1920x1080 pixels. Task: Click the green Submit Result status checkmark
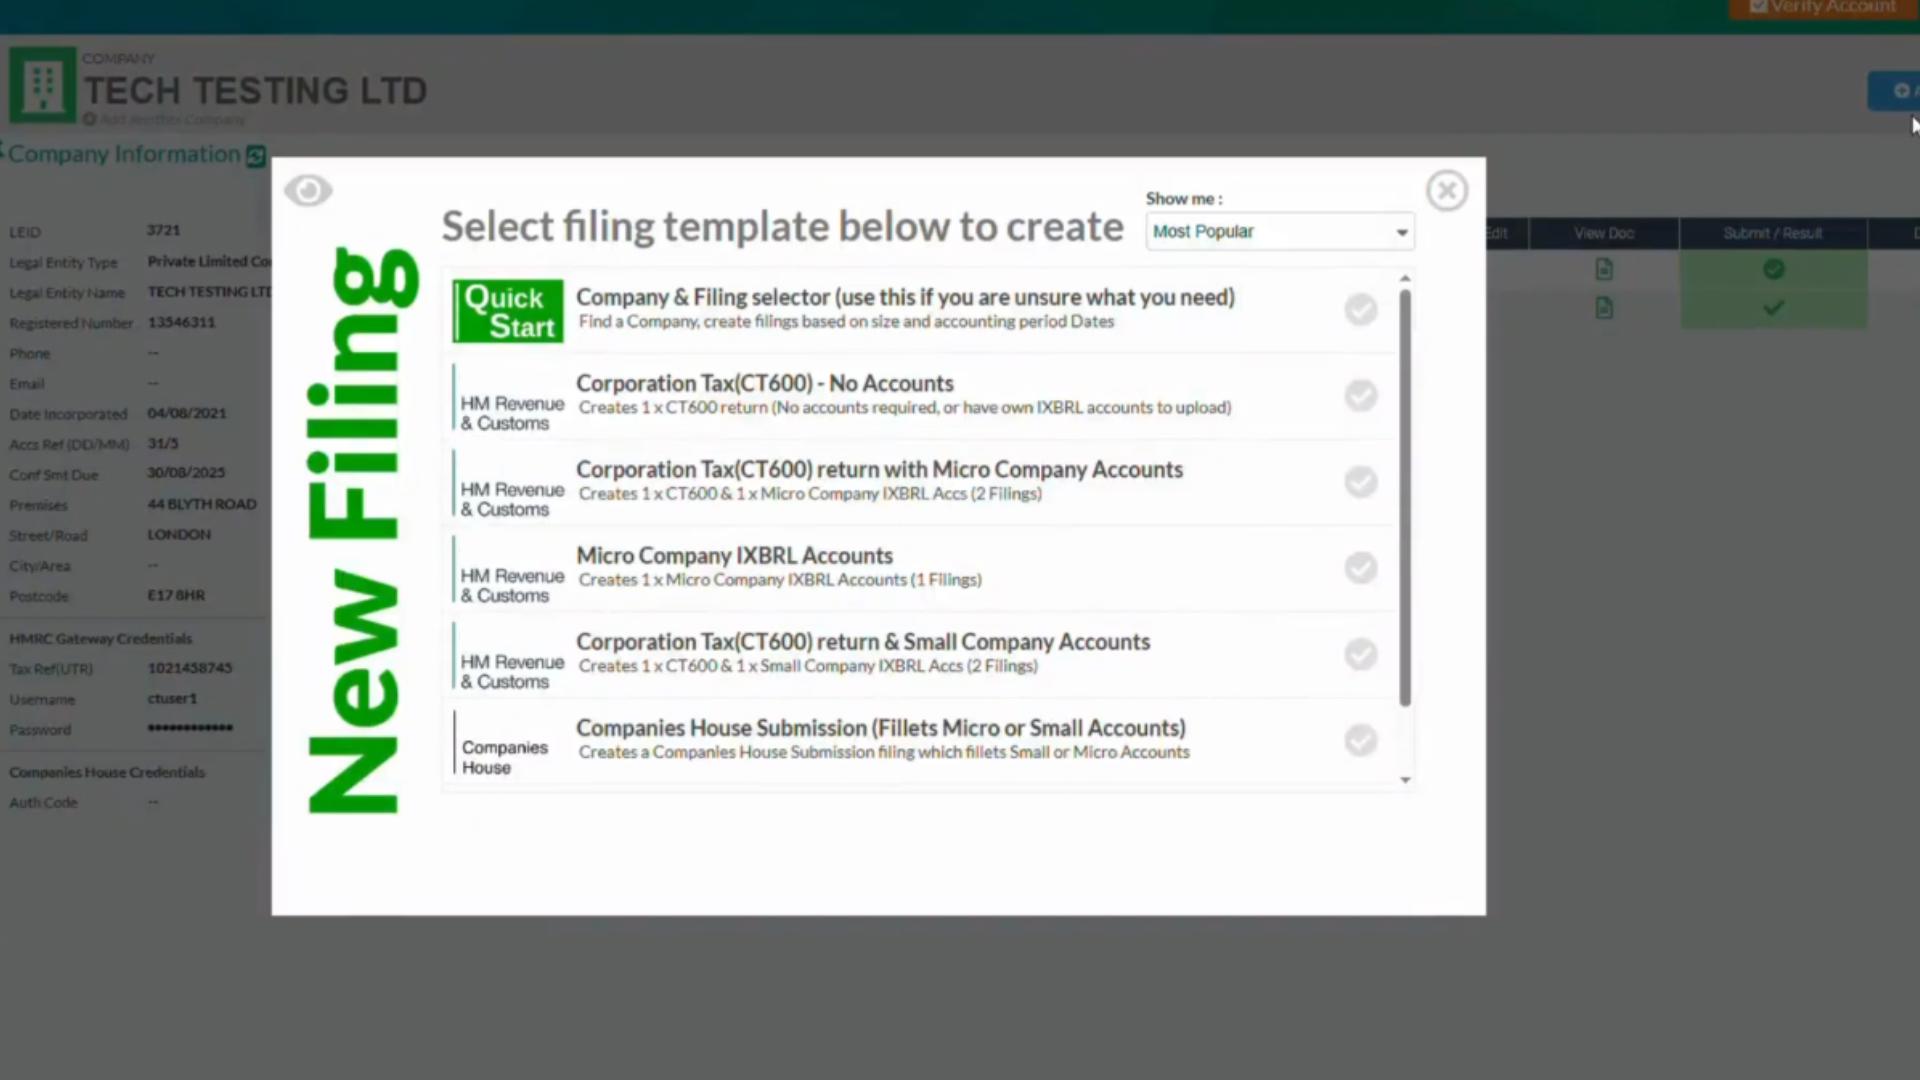click(x=1772, y=269)
